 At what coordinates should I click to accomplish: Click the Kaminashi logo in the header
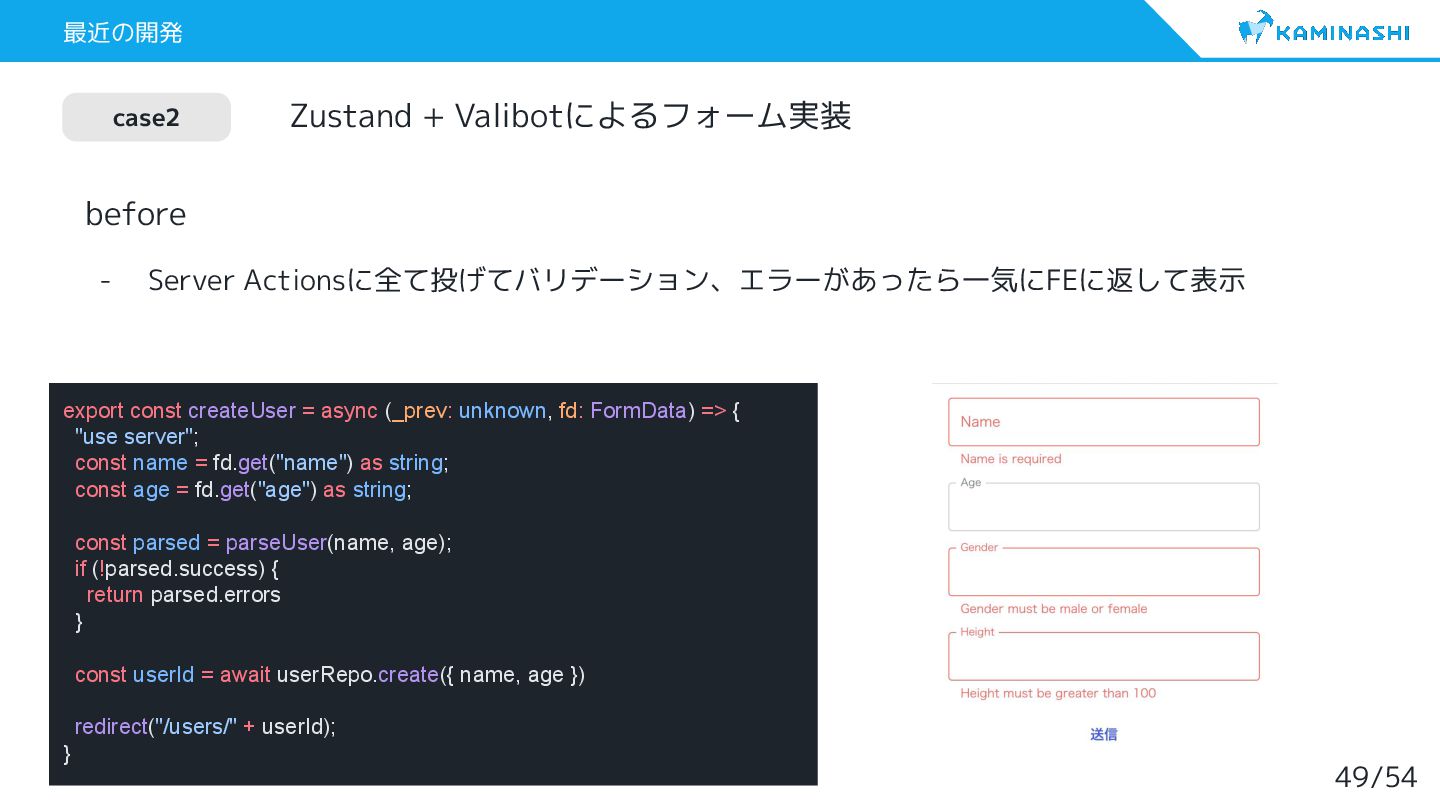(1323, 28)
